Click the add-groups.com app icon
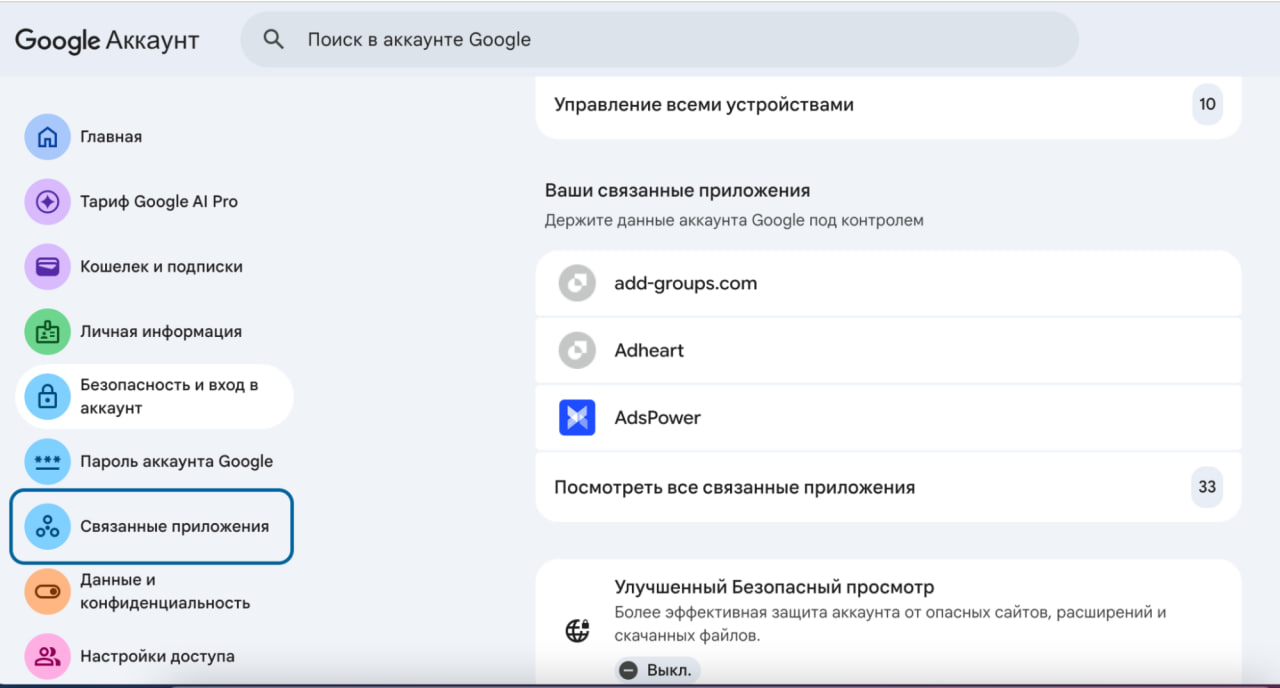Screen dimensions: 1280x688 (577, 284)
